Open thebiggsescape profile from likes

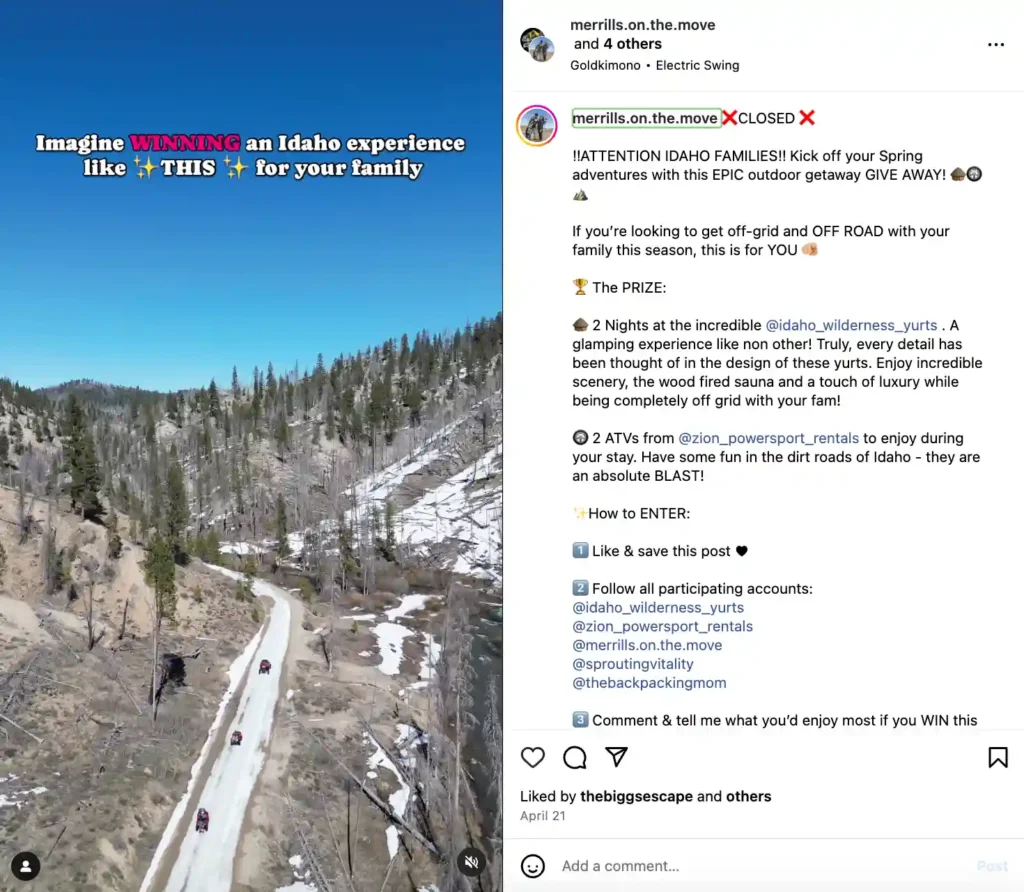636,797
